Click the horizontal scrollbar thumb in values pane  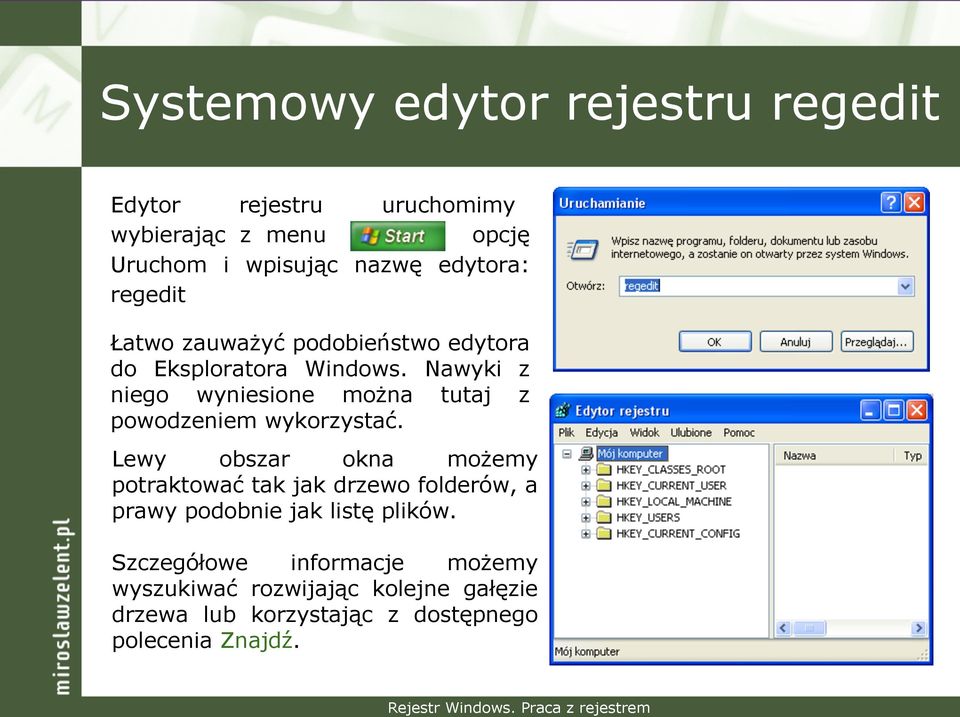809,628
